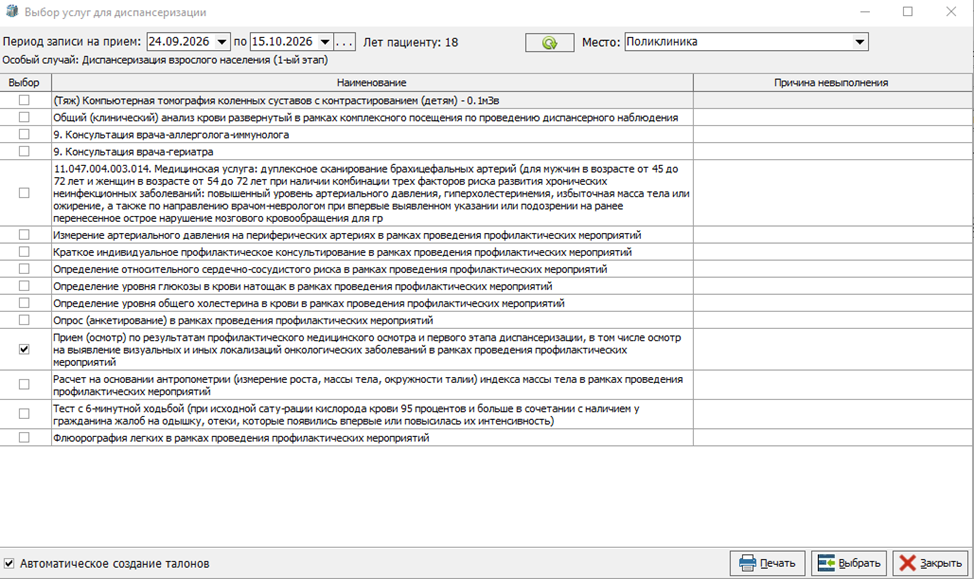Tick checkbox for дуплексное сканирование брахицефальных артерий
The image size is (974, 579).
(x=24, y=193)
